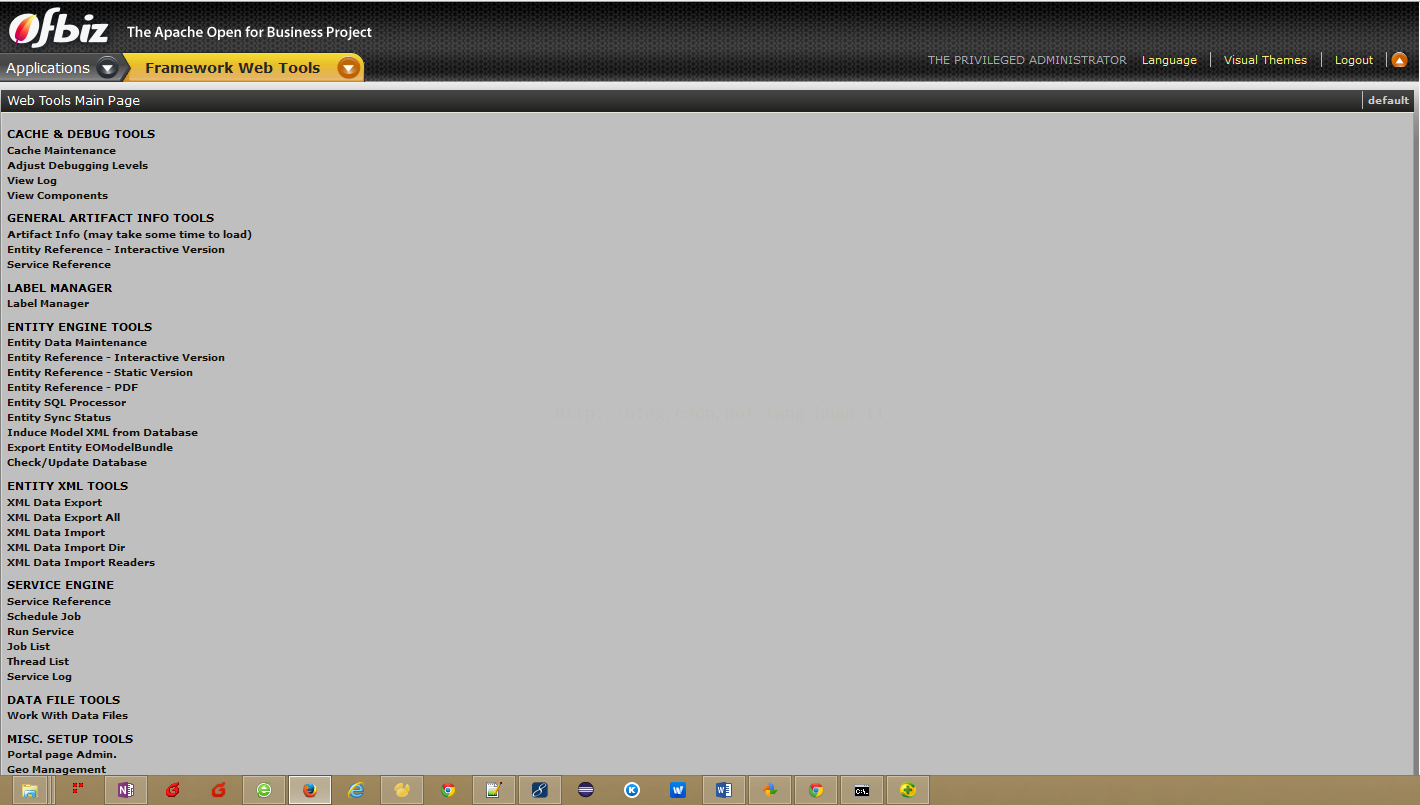
Task: Open Notepad++ from the taskbar
Action: point(494,790)
